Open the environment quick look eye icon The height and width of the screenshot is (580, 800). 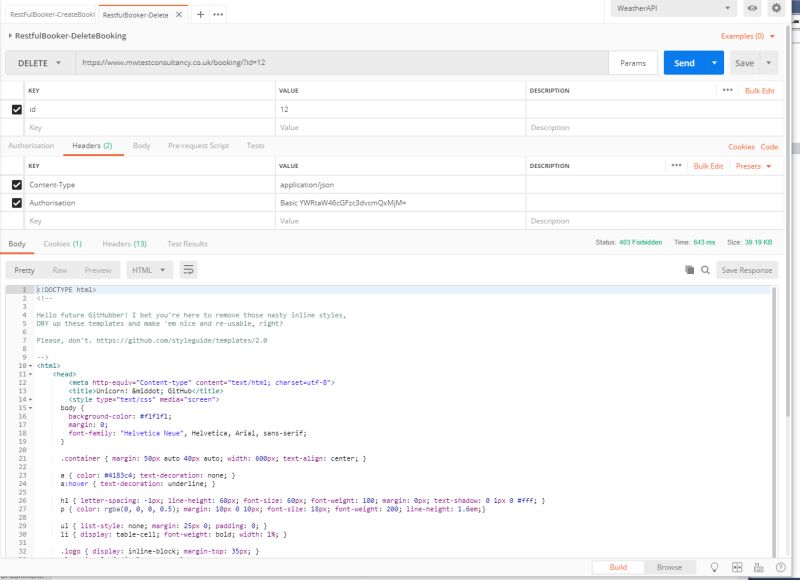point(752,8)
